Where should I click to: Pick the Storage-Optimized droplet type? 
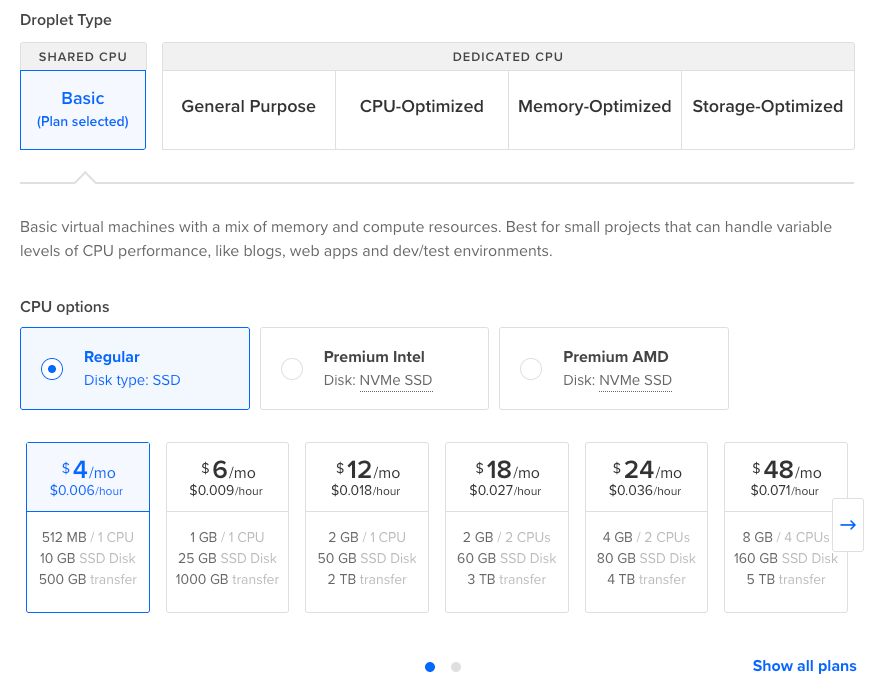pos(767,107)
